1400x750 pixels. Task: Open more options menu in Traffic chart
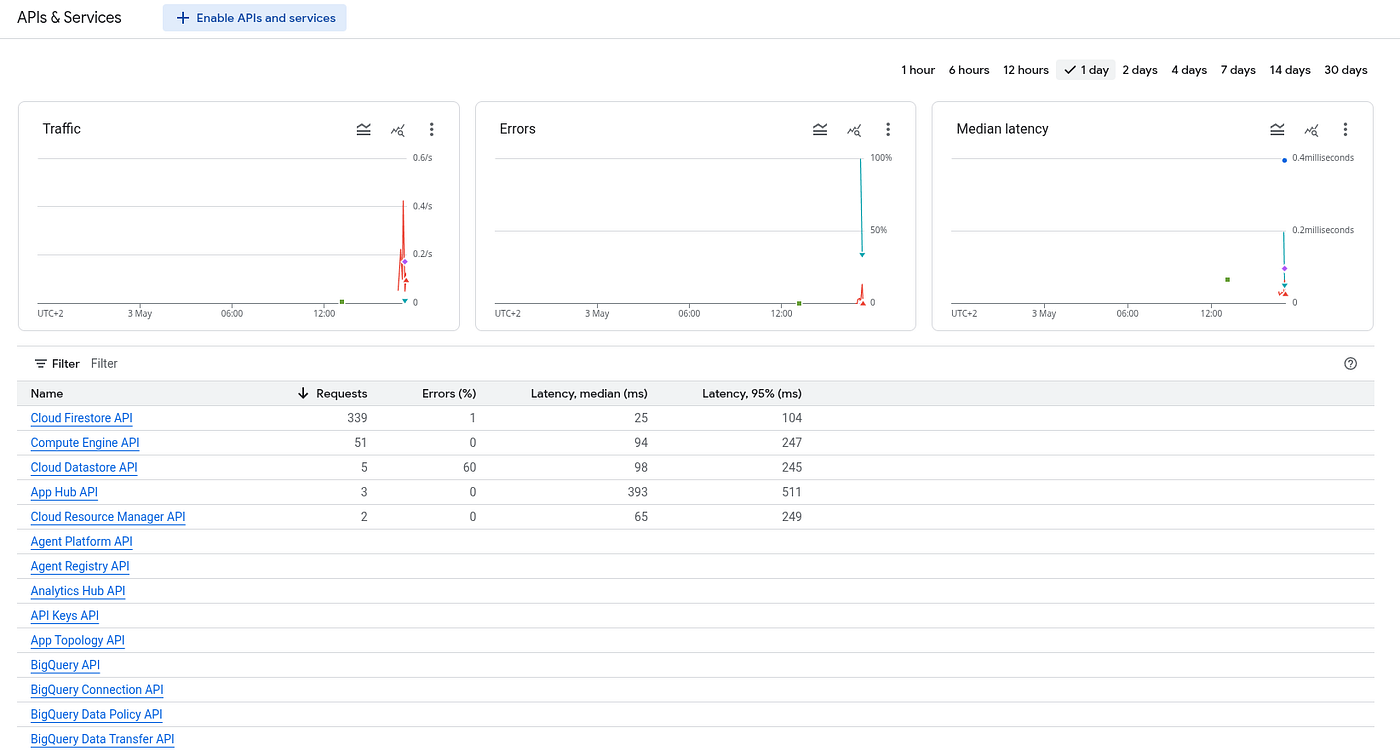click(x=432, y=129)
